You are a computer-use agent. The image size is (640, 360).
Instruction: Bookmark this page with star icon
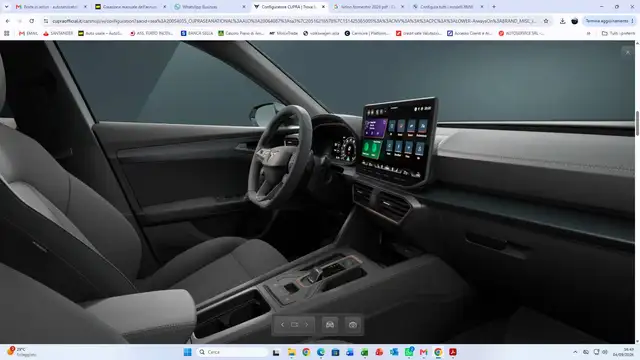click(546, 21)
